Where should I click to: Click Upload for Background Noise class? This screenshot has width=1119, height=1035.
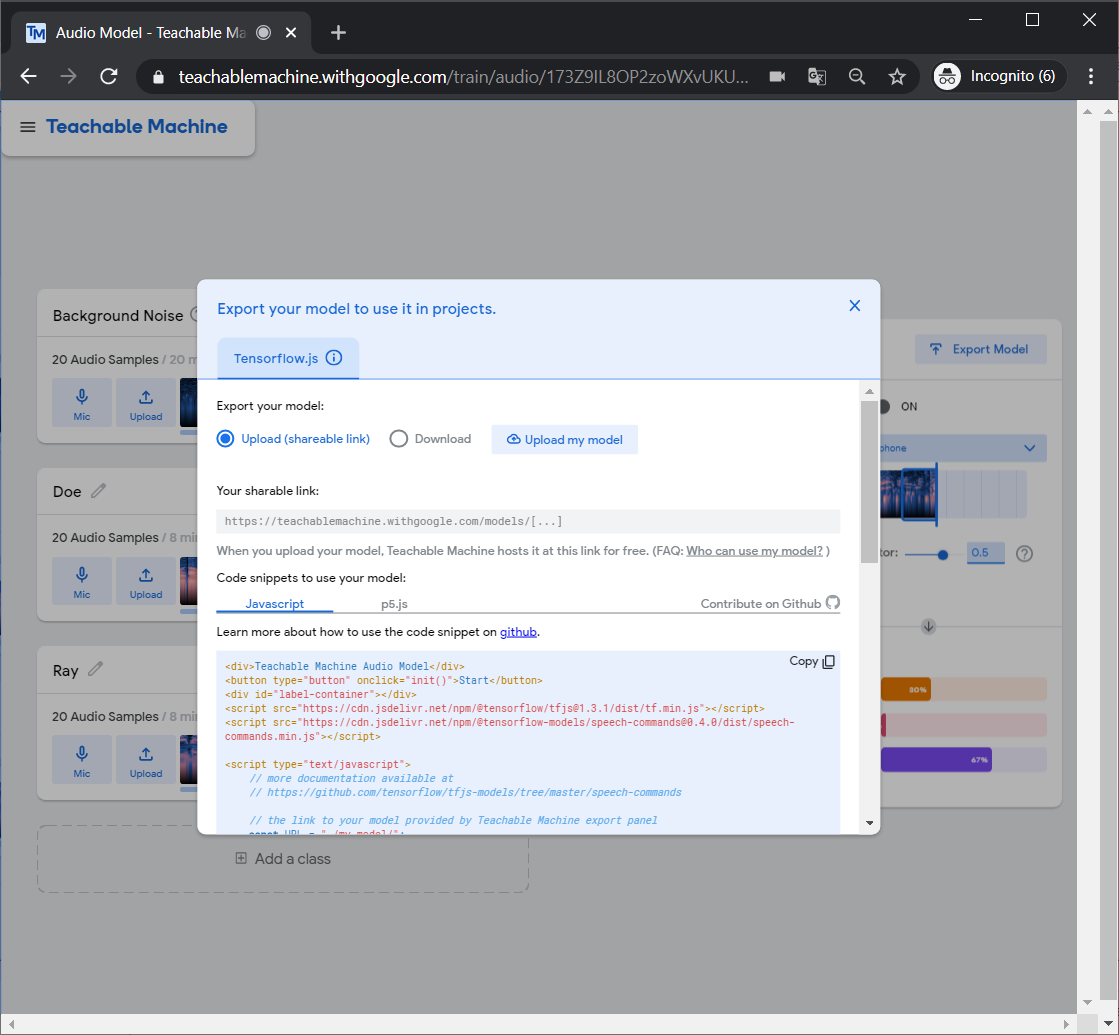click(x=146, y=403)
